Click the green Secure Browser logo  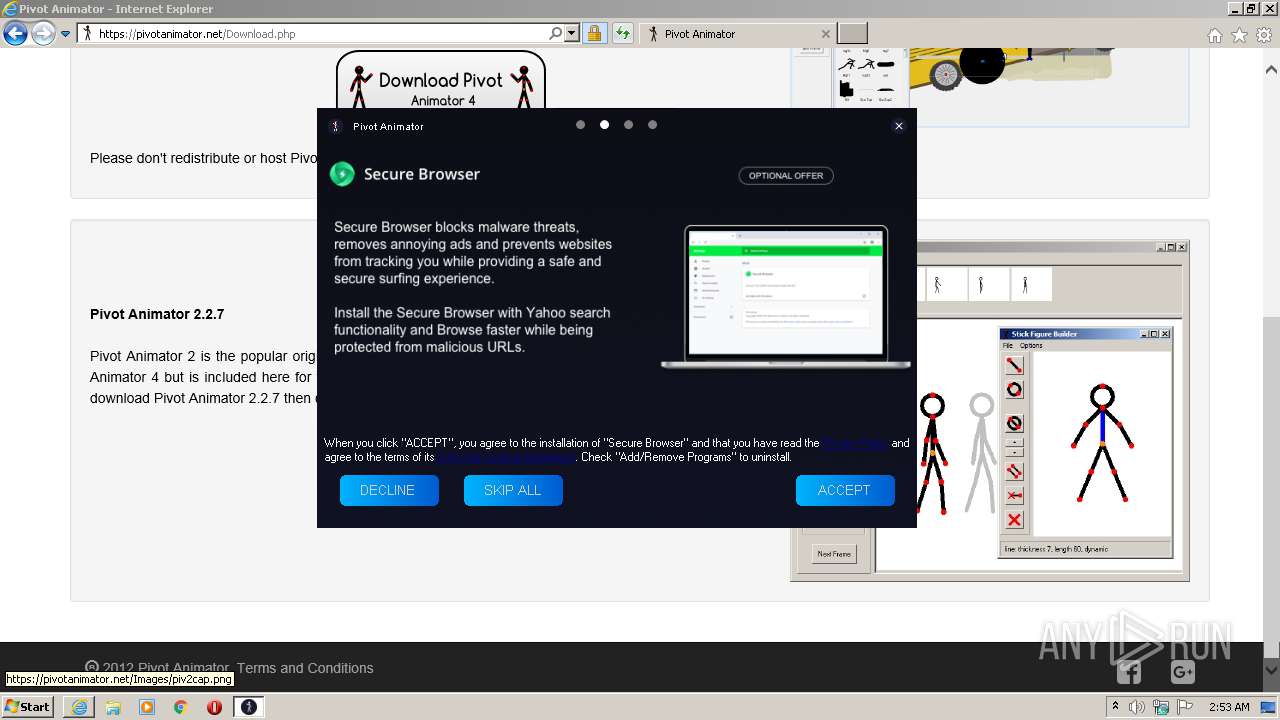point(342,174)
